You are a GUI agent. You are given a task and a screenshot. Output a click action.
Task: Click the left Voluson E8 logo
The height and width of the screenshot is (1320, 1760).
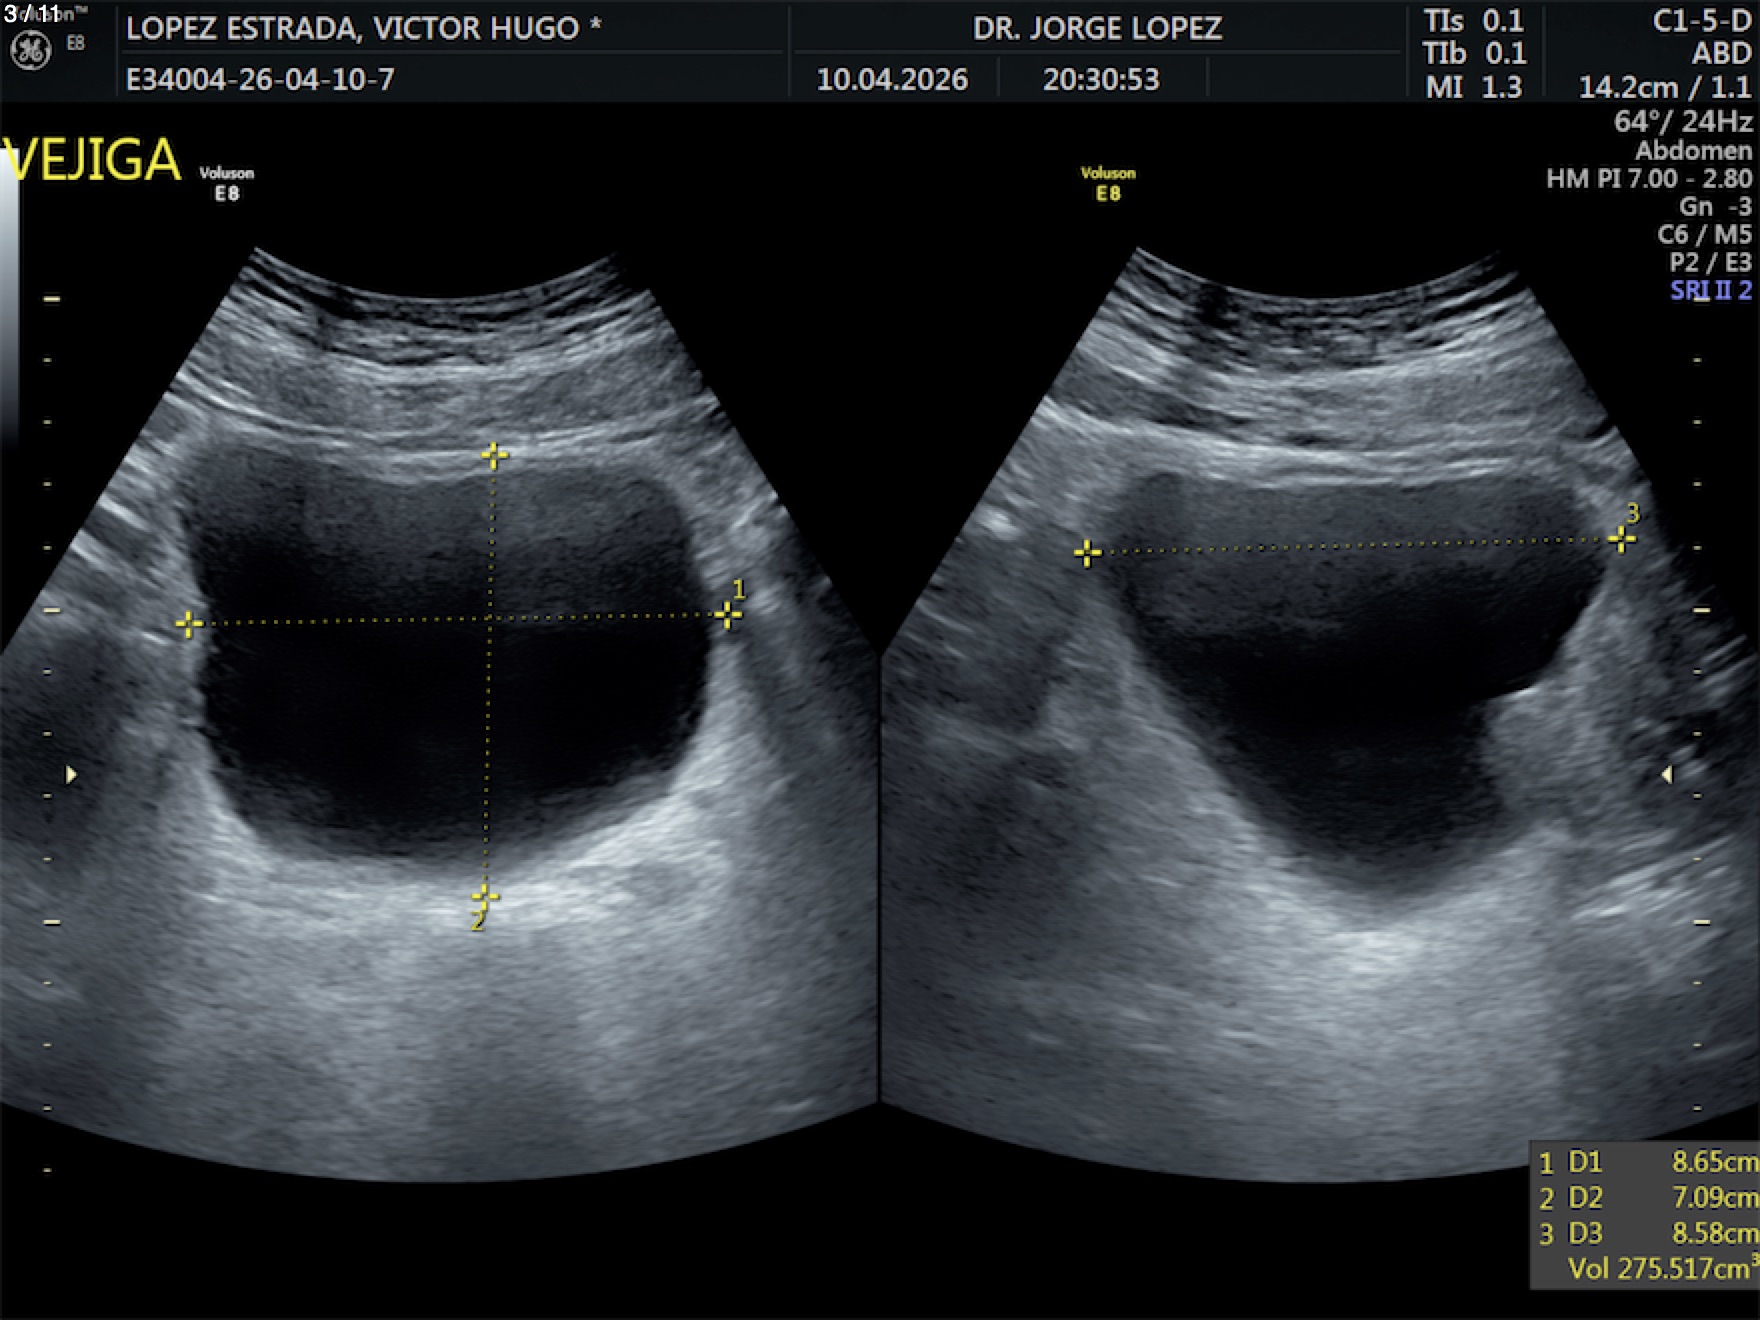pos(227,183)
